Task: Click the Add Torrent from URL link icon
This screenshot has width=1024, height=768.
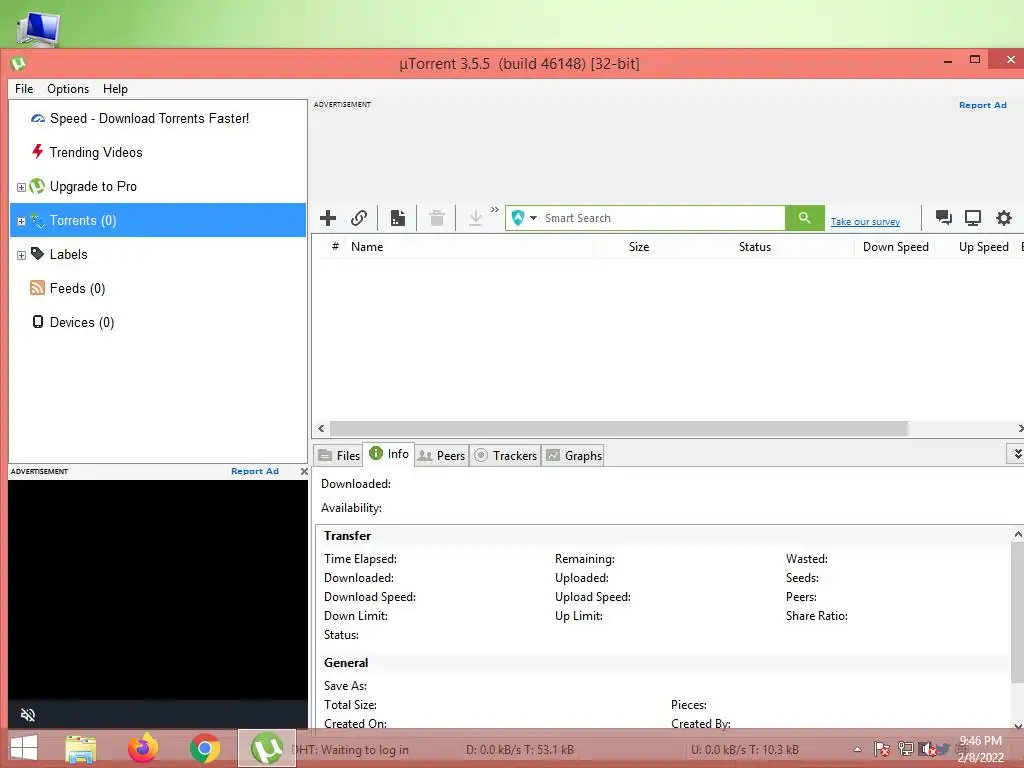Action: click(359, 218)
